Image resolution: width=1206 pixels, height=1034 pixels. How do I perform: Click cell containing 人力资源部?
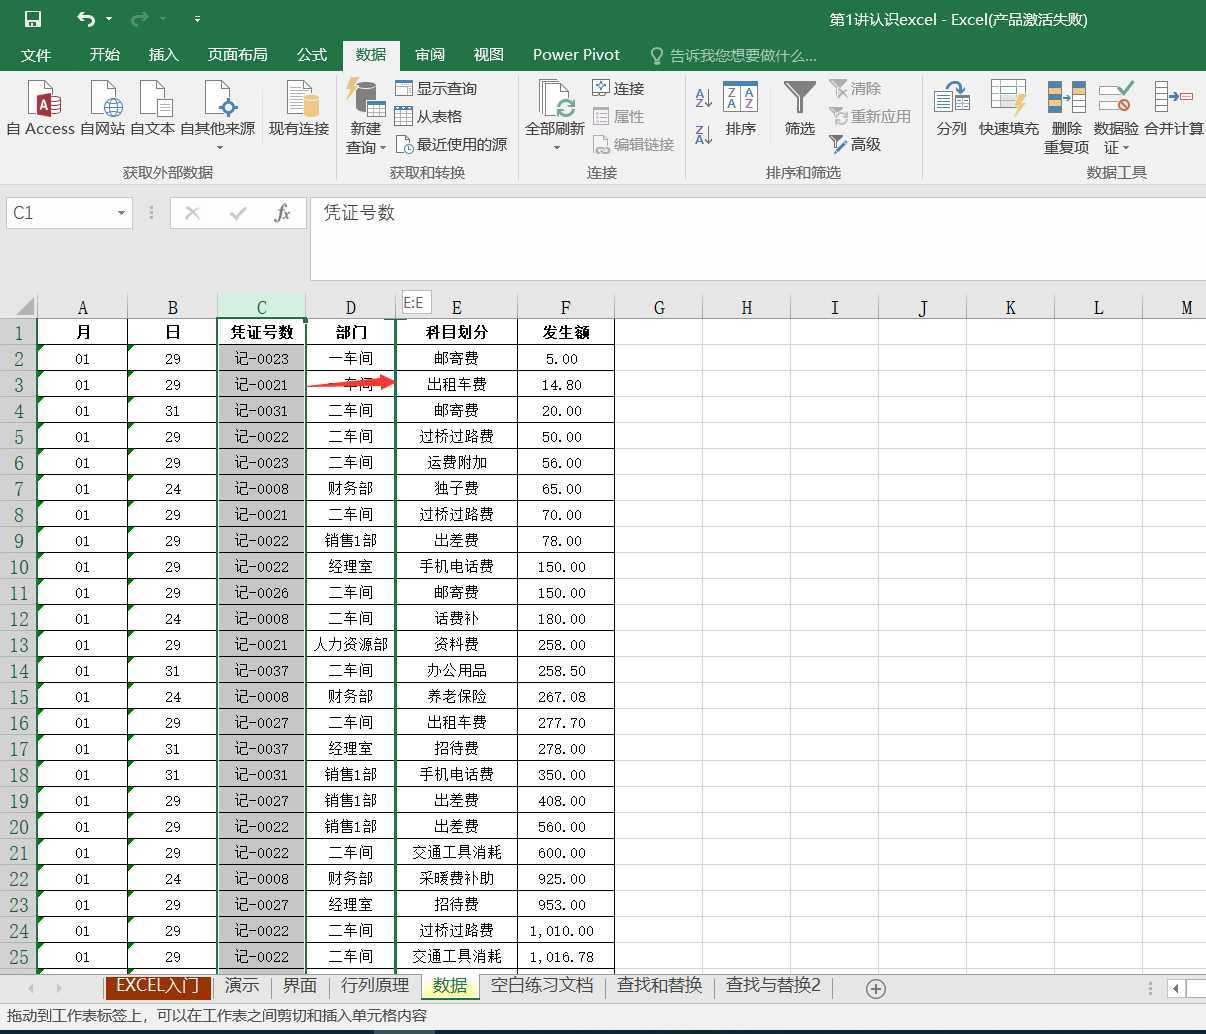(351, 645)
